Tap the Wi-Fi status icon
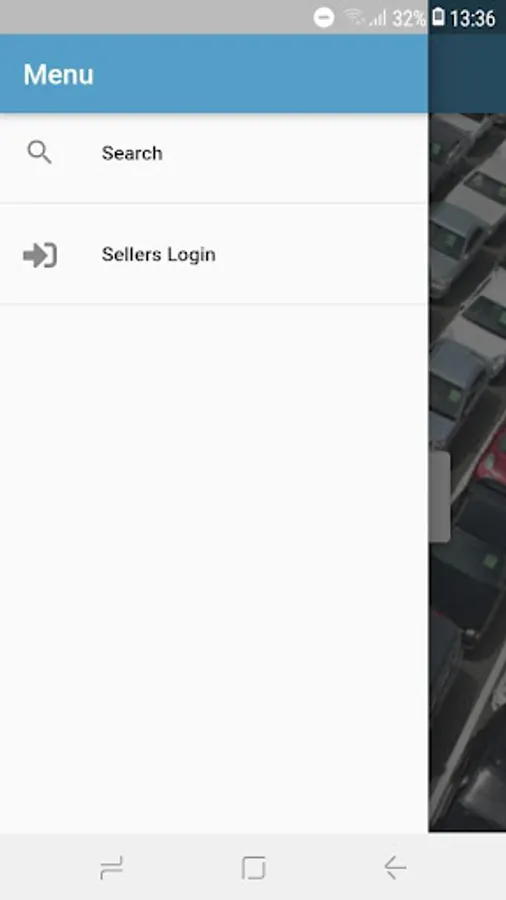 coord(355,18)
